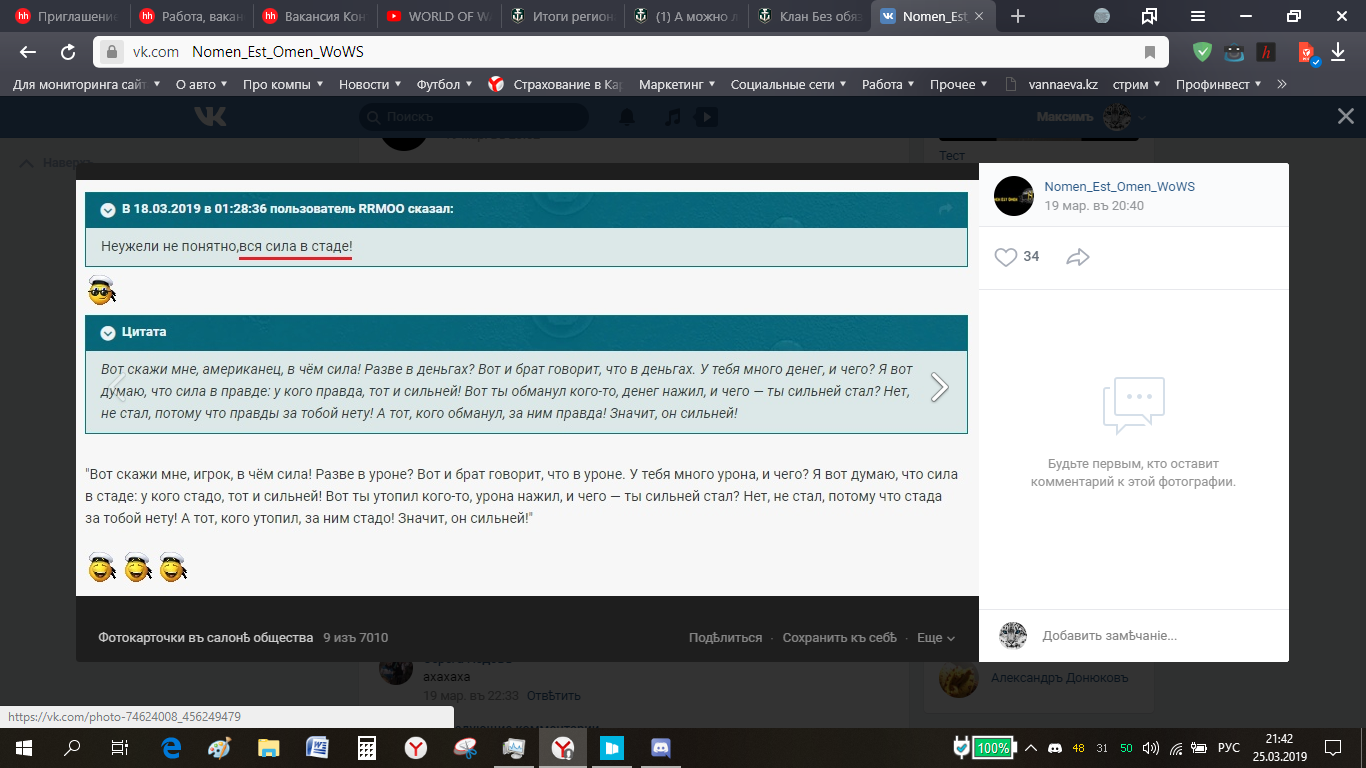The width and height of the screenshot is (1366, 768).
Task: Open browser downloads arrow icon
Action: tap(1338, 52)
